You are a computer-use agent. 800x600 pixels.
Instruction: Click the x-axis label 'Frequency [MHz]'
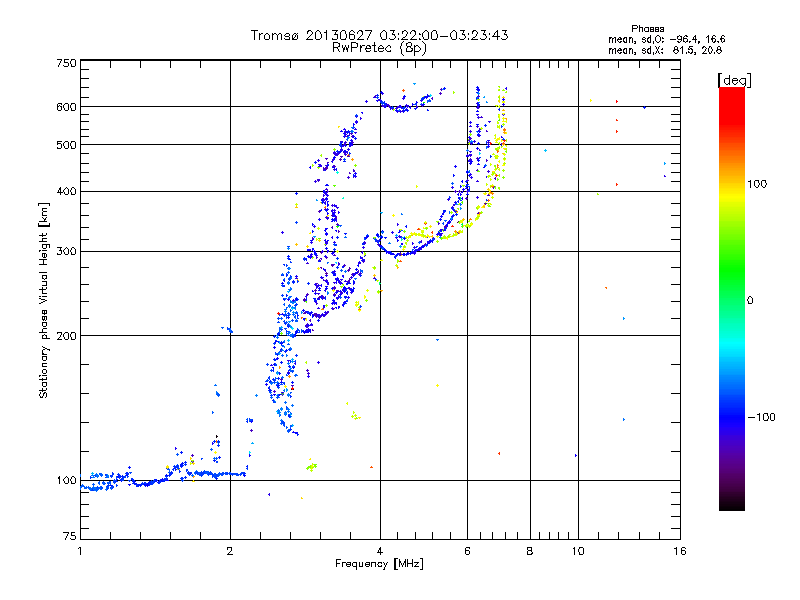click(379, 564)
